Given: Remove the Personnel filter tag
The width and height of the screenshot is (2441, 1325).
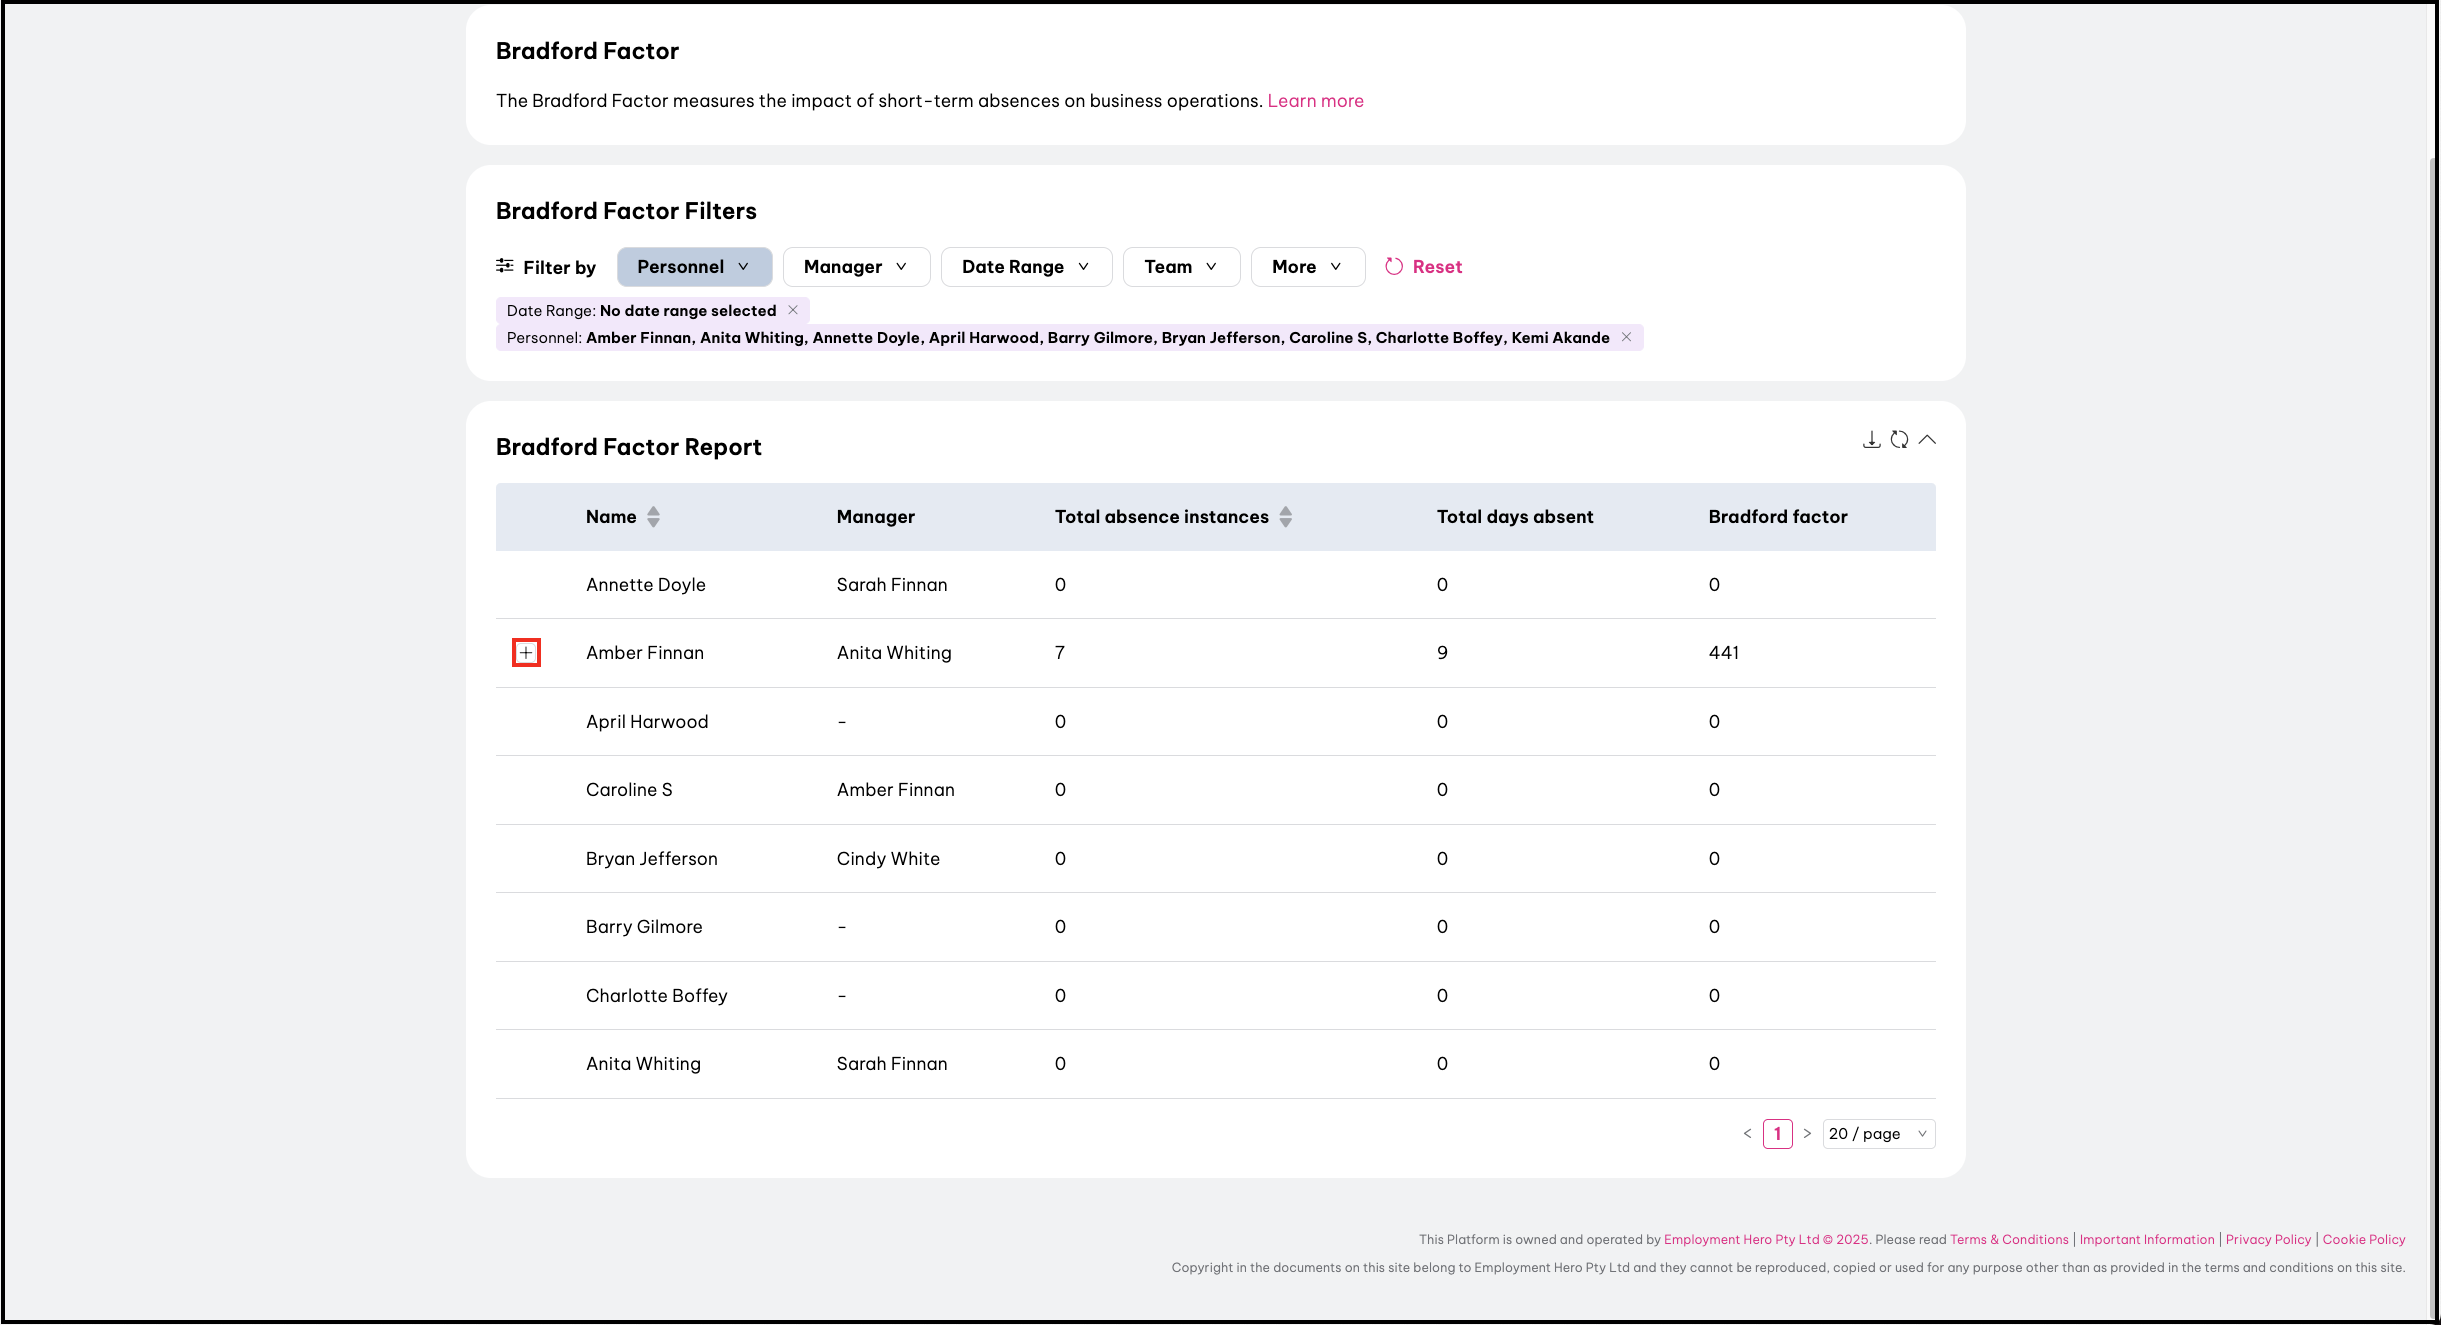Looking at the screenshot, I should coord(1626,337).
